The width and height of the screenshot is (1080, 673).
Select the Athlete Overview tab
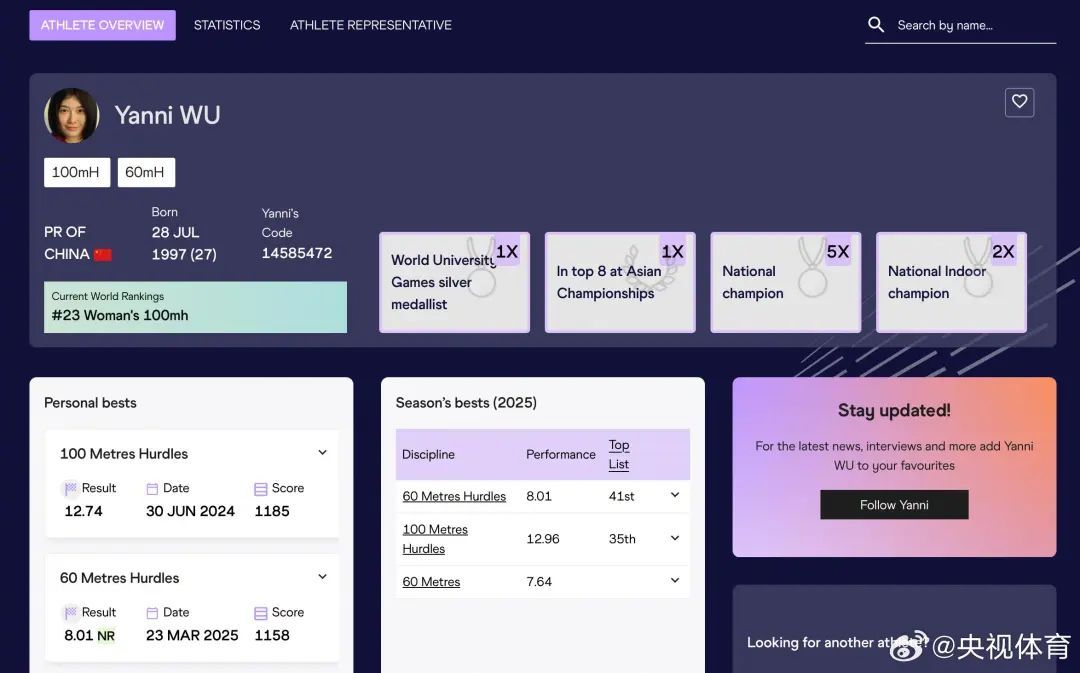point(102,25)
